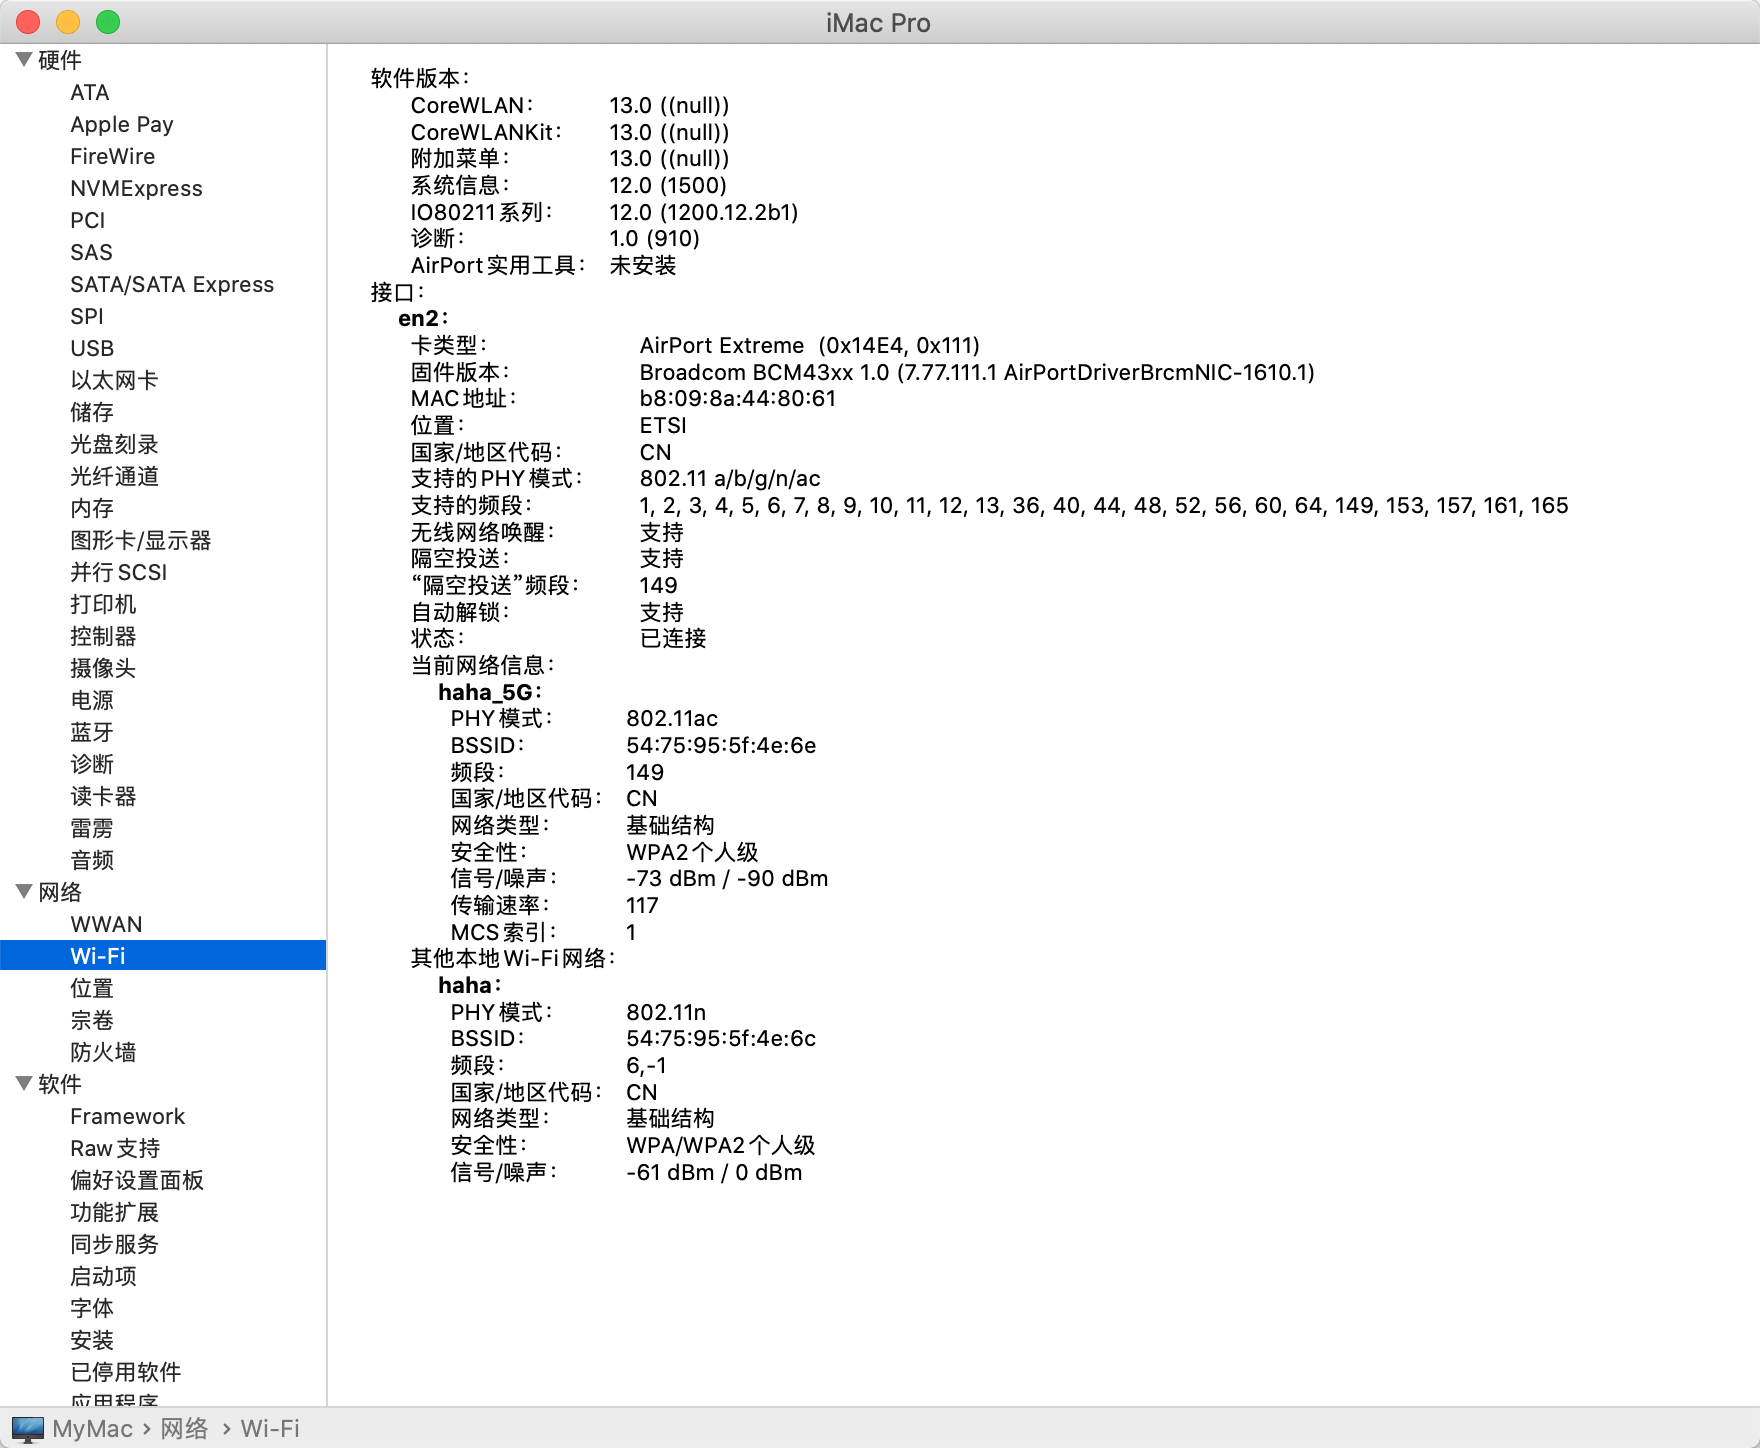Select the Framework software item

tap(127, 1116)
